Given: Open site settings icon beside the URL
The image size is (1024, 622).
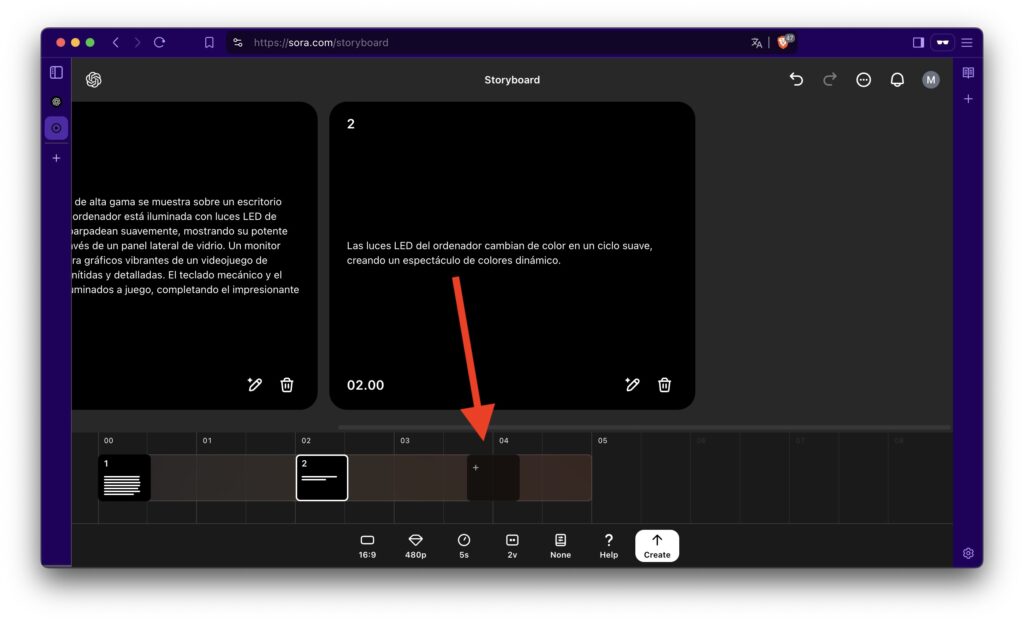Looking at the screenshot, I should click(x=238, y=42).
